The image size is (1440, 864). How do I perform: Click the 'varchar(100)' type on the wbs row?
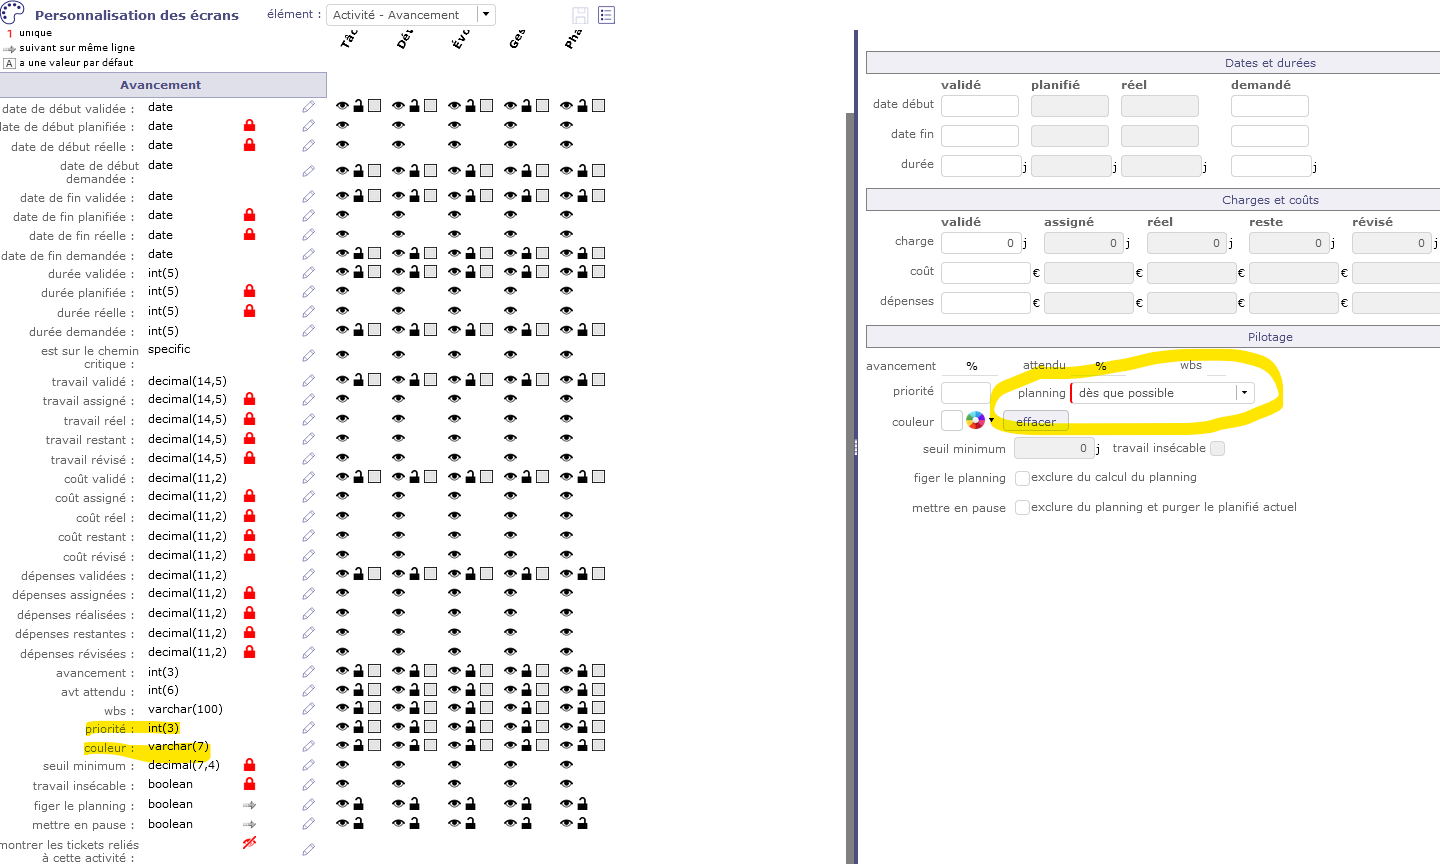tap(185, 709)
